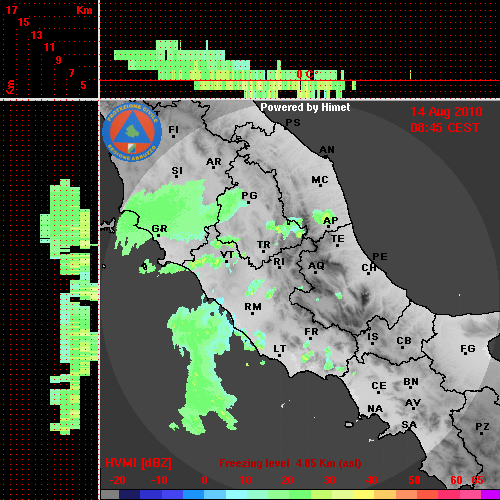Click the 08:45 CEST time label

(x=445, y=128)
